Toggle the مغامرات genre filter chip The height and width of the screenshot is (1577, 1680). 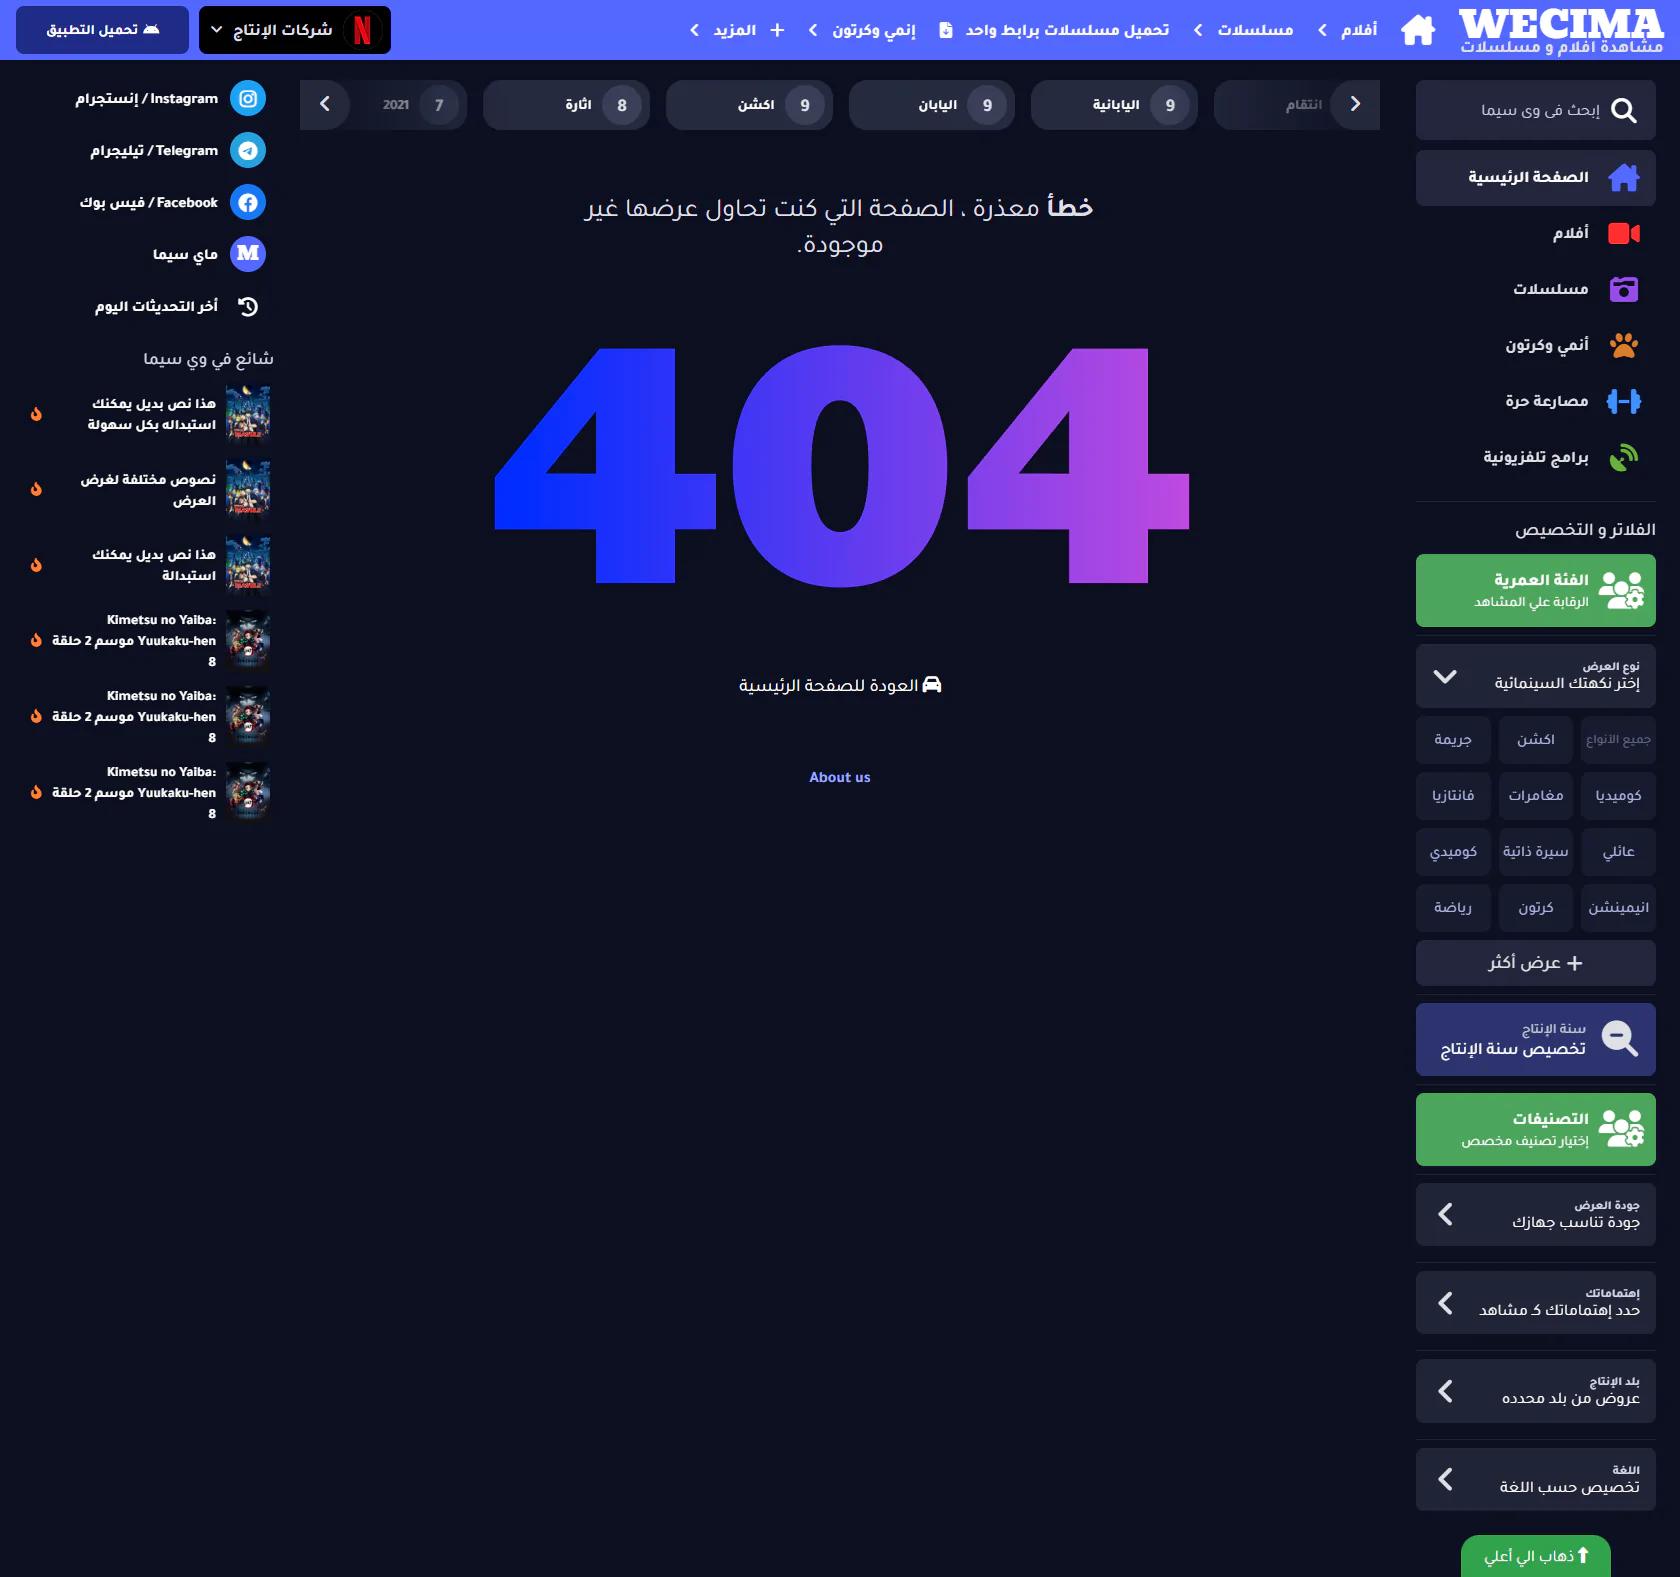pos(1535,796)
